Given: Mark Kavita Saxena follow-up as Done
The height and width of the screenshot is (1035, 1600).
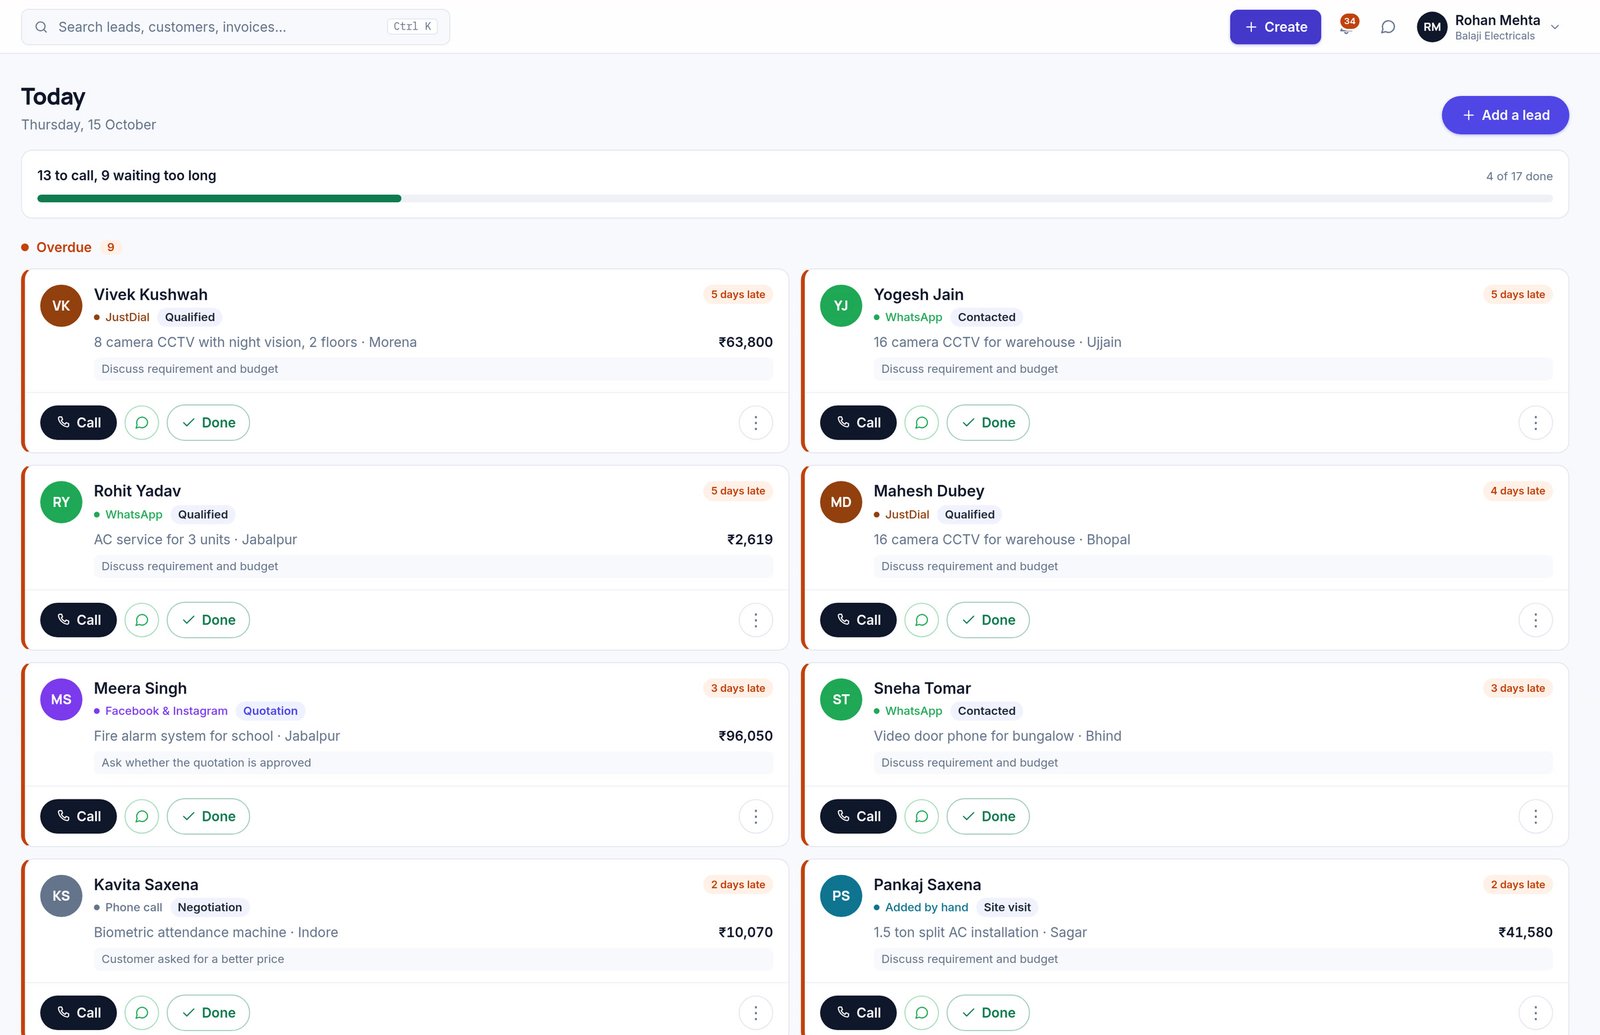Looking at the screenshot, I should pos(208,1013).
